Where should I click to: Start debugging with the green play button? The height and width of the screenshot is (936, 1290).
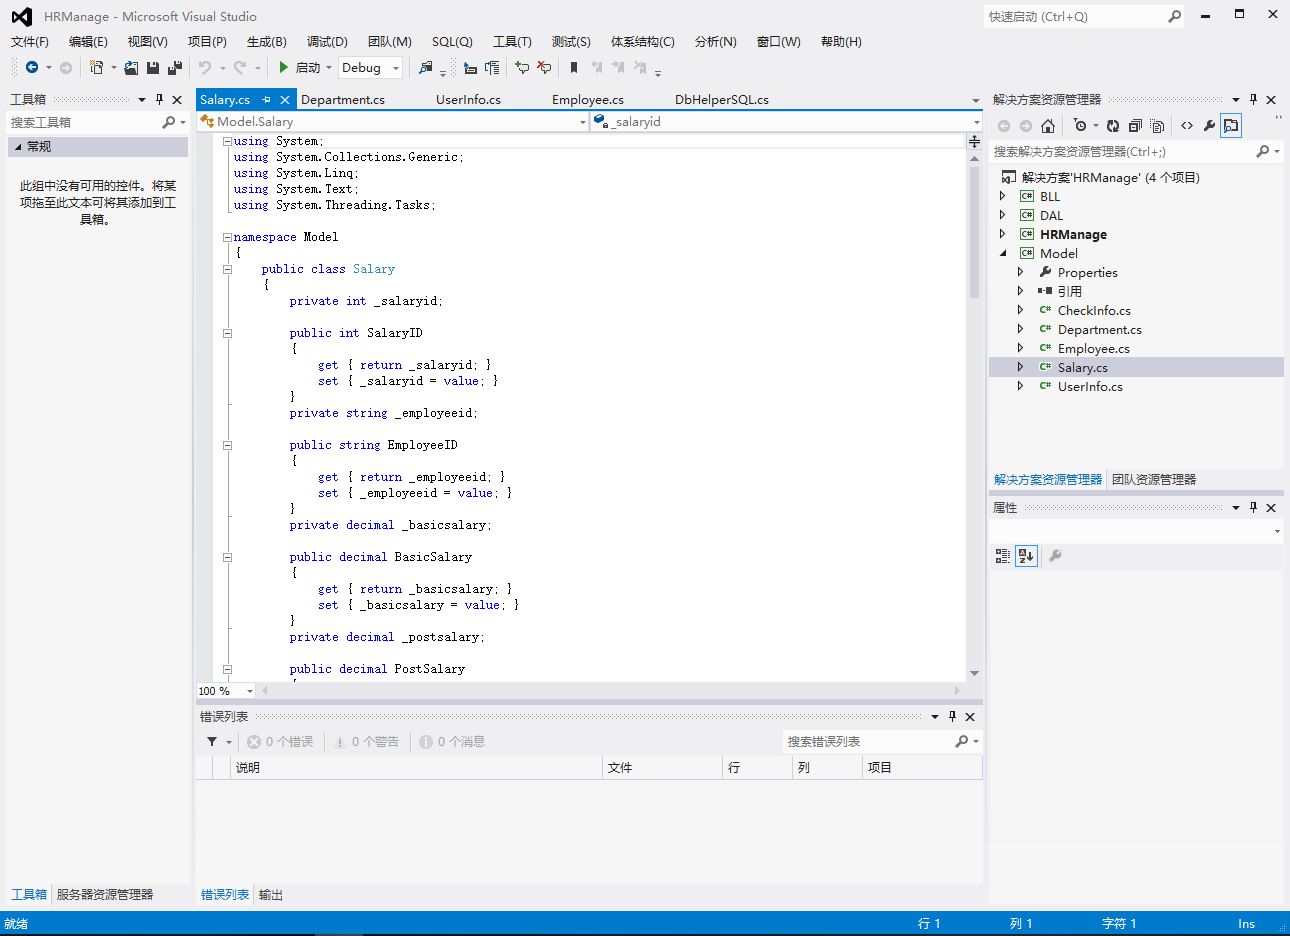point(284,67)
